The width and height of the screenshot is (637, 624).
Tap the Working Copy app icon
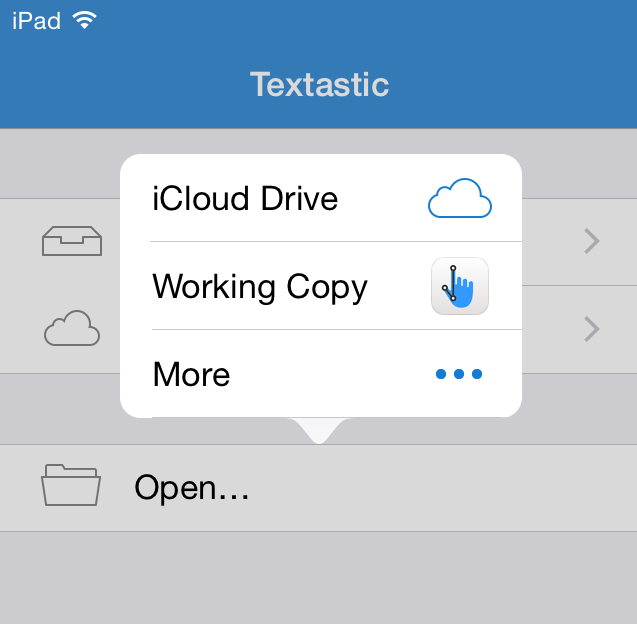coord(460,286)
